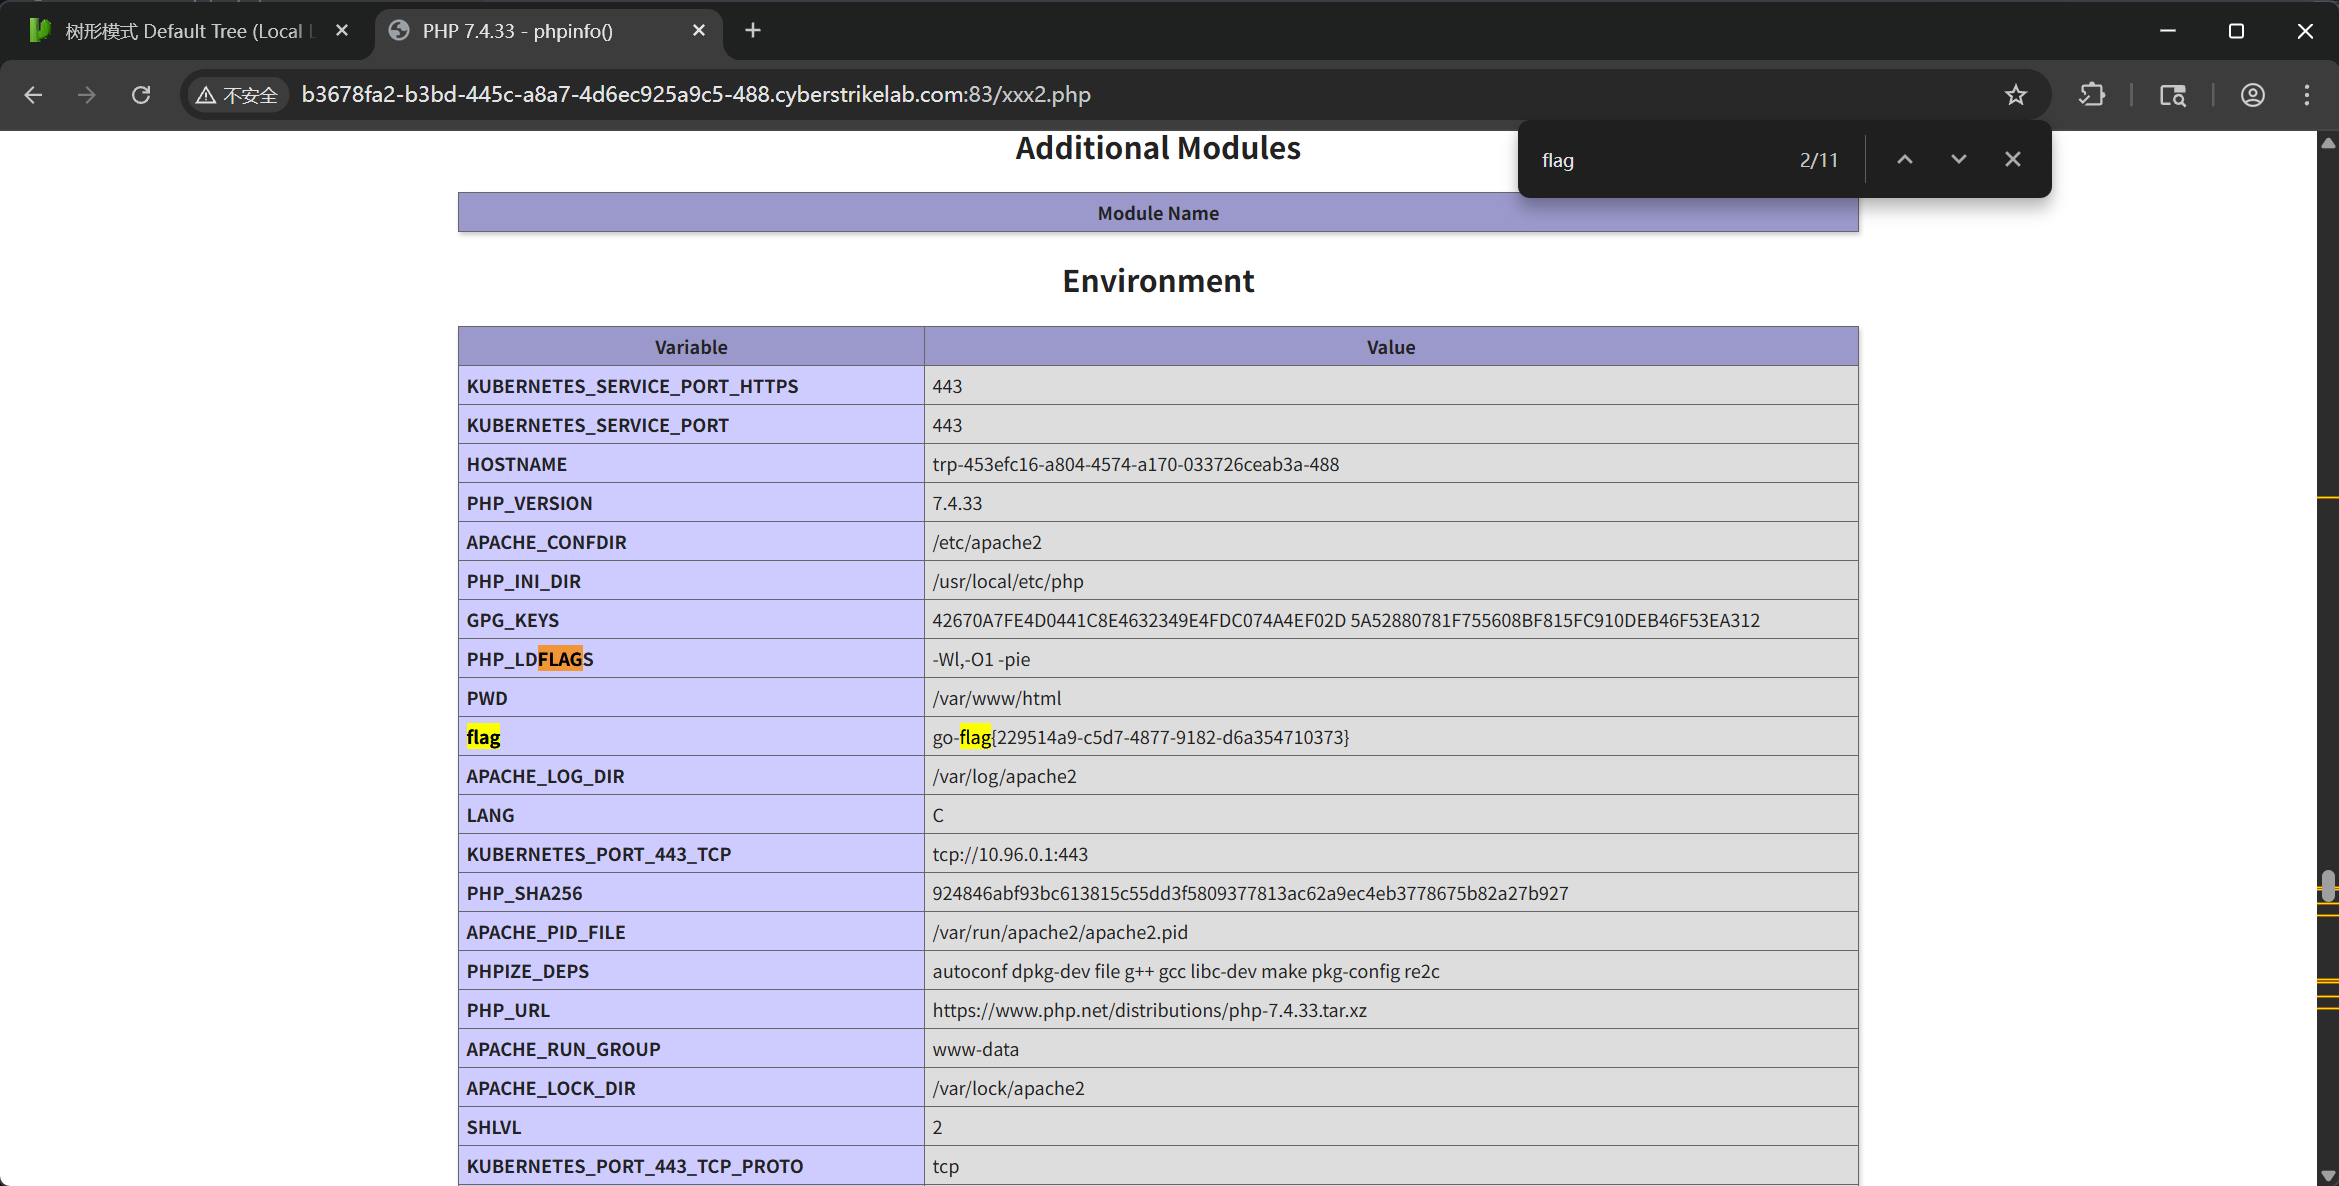Screen dimensions: 2339x1186
Task: Click the flag value go-flag cell
Action: 1140,737
